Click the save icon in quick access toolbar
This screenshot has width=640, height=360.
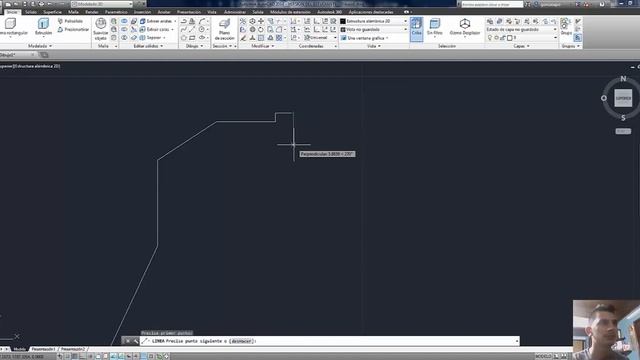coord(24,4)
